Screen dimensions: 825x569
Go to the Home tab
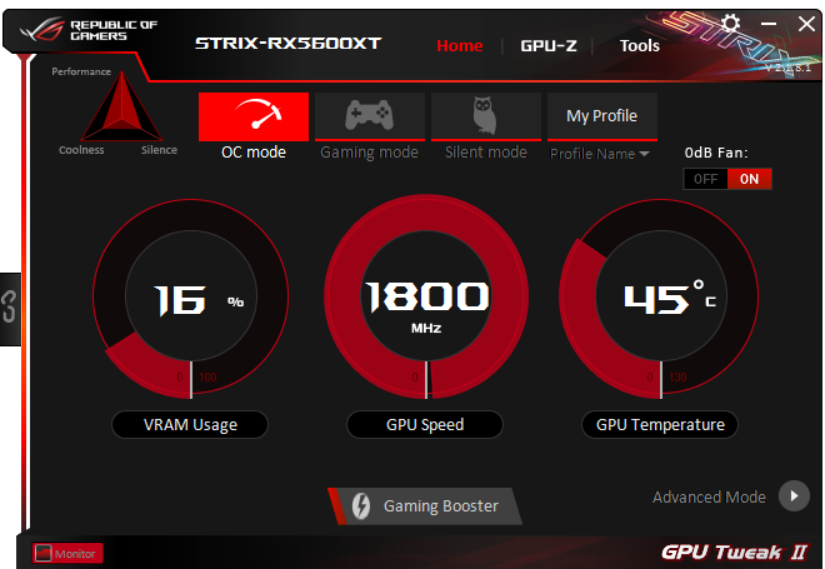click(x=459, y=46)
